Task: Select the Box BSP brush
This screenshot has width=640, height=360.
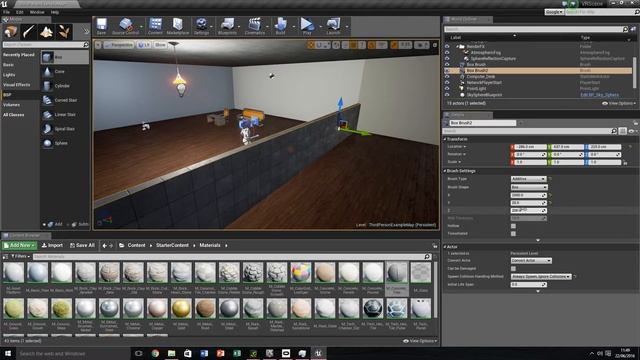Action: click(x=65, y=57)
